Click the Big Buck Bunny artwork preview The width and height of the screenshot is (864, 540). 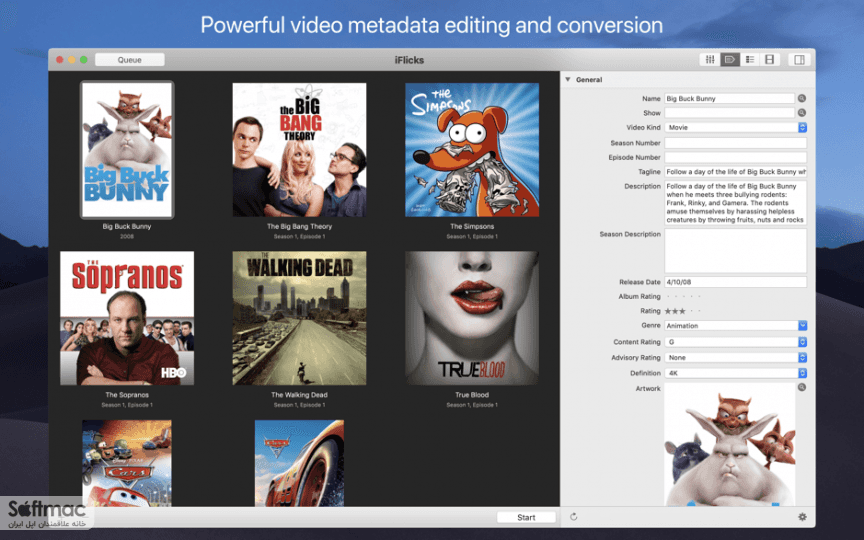(730, 445)
